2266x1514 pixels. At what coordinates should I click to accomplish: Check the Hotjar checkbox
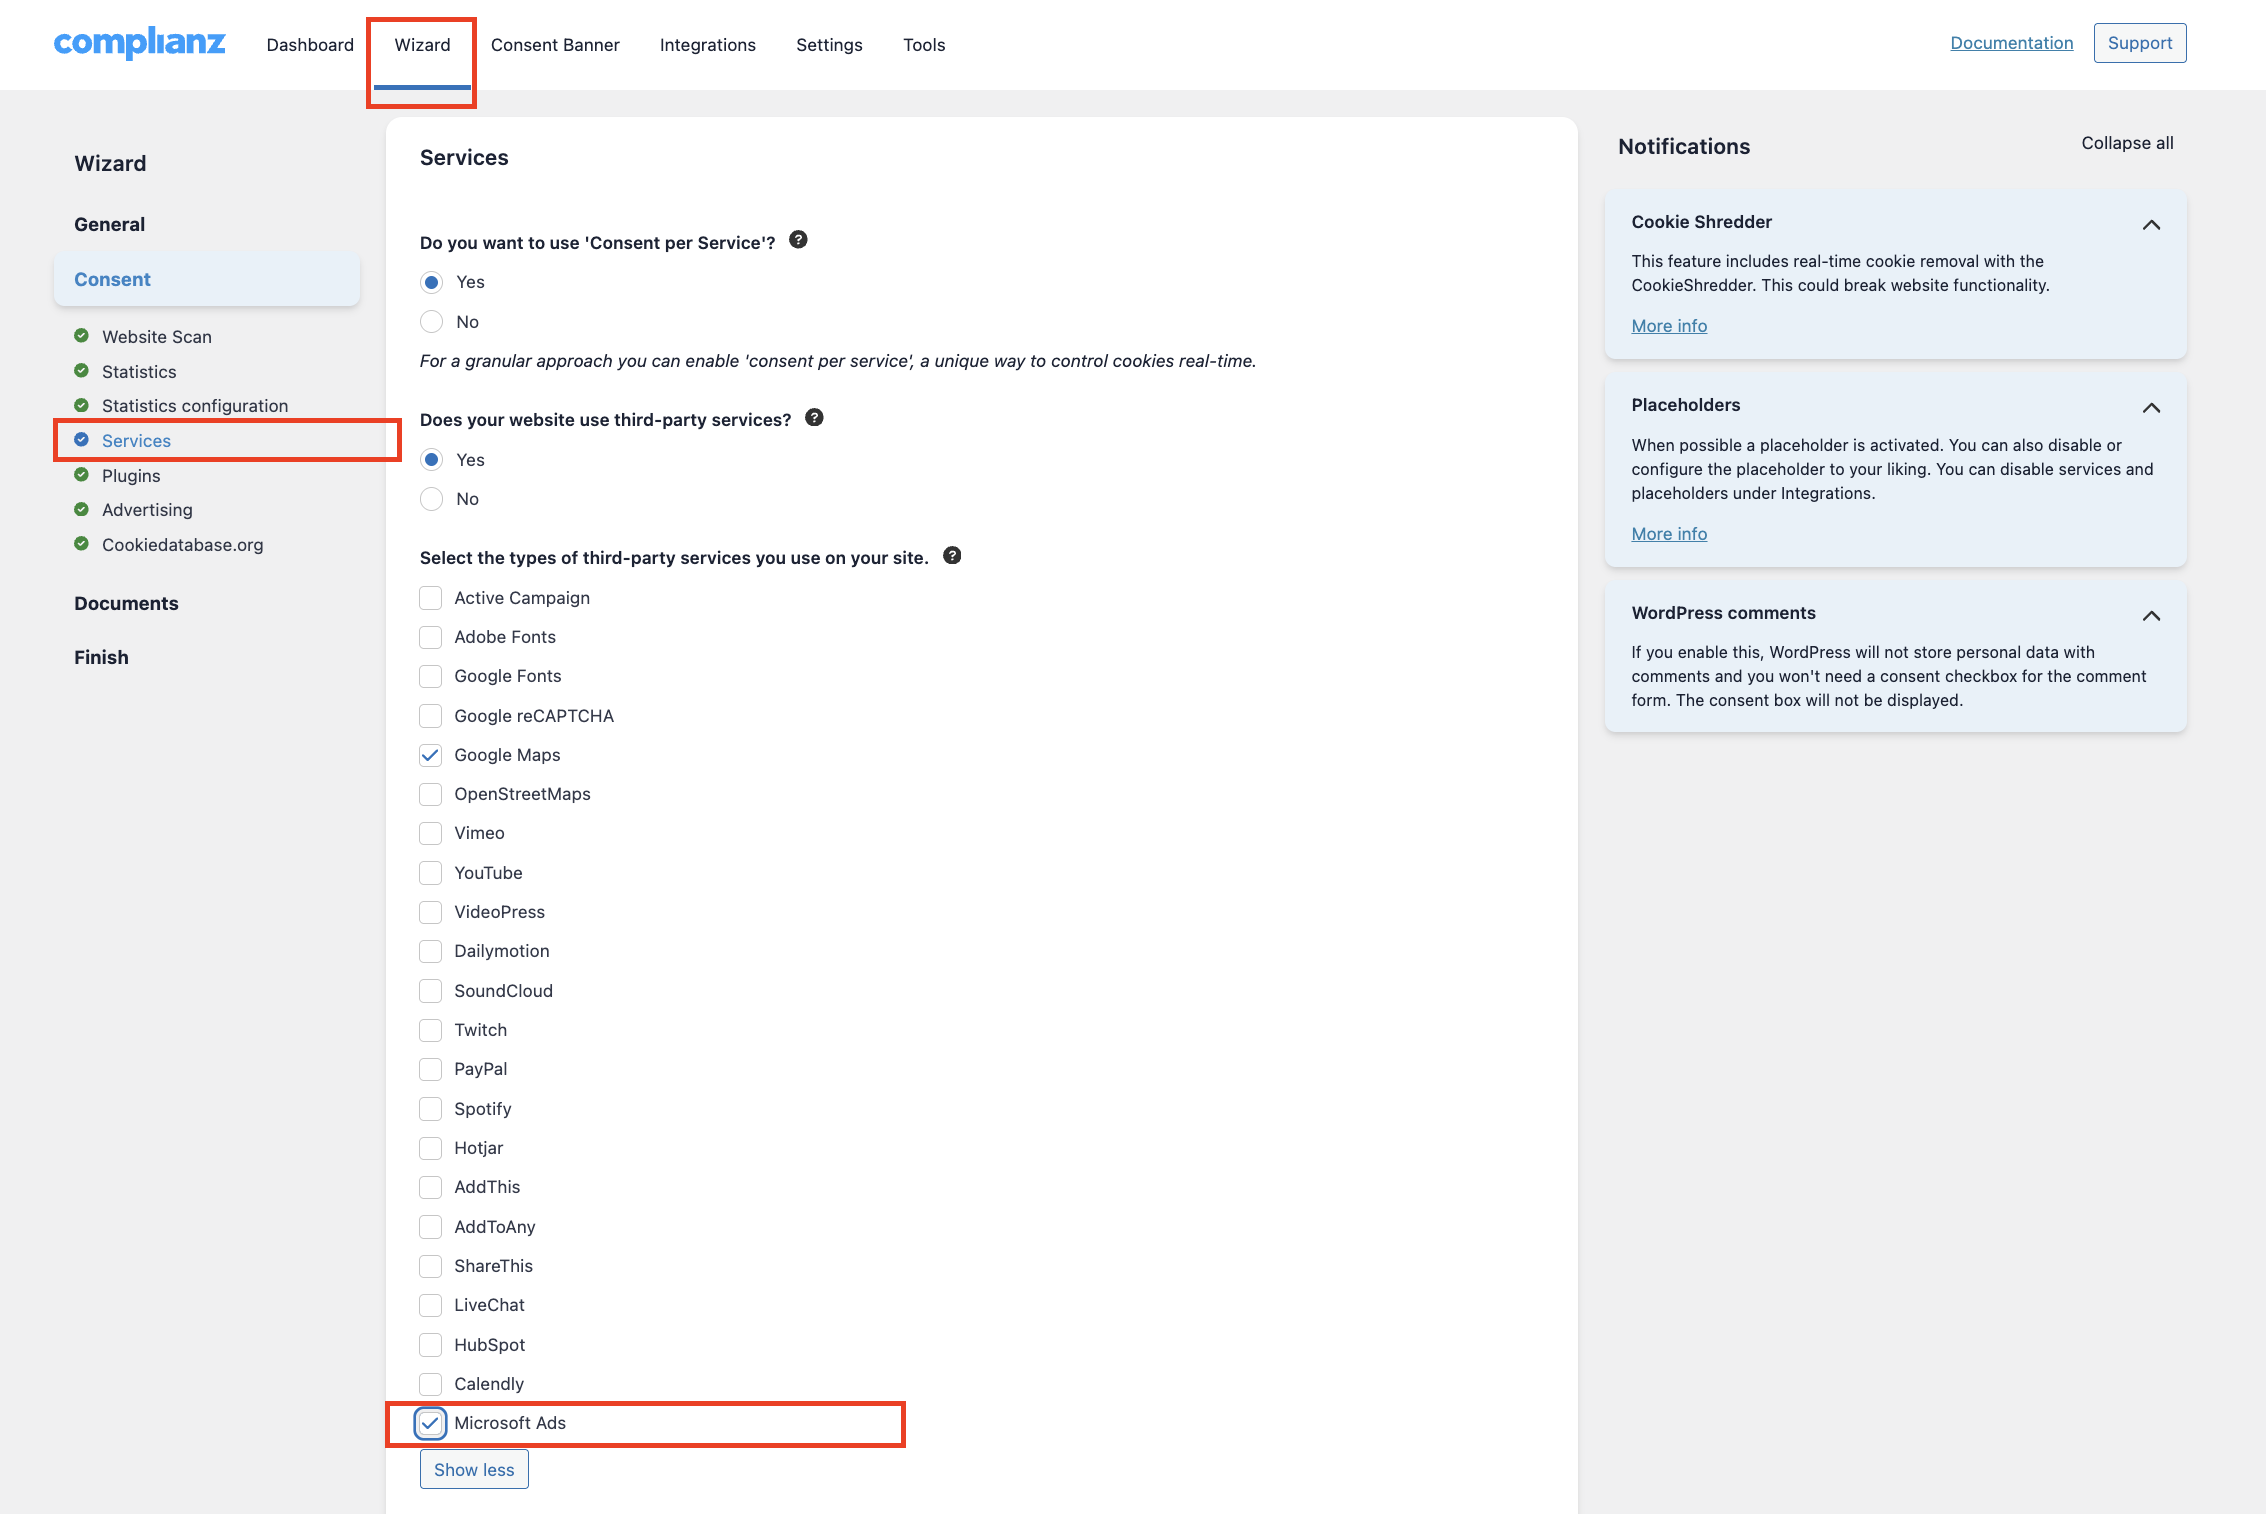pyautogui.click(x=430, y=1148)
